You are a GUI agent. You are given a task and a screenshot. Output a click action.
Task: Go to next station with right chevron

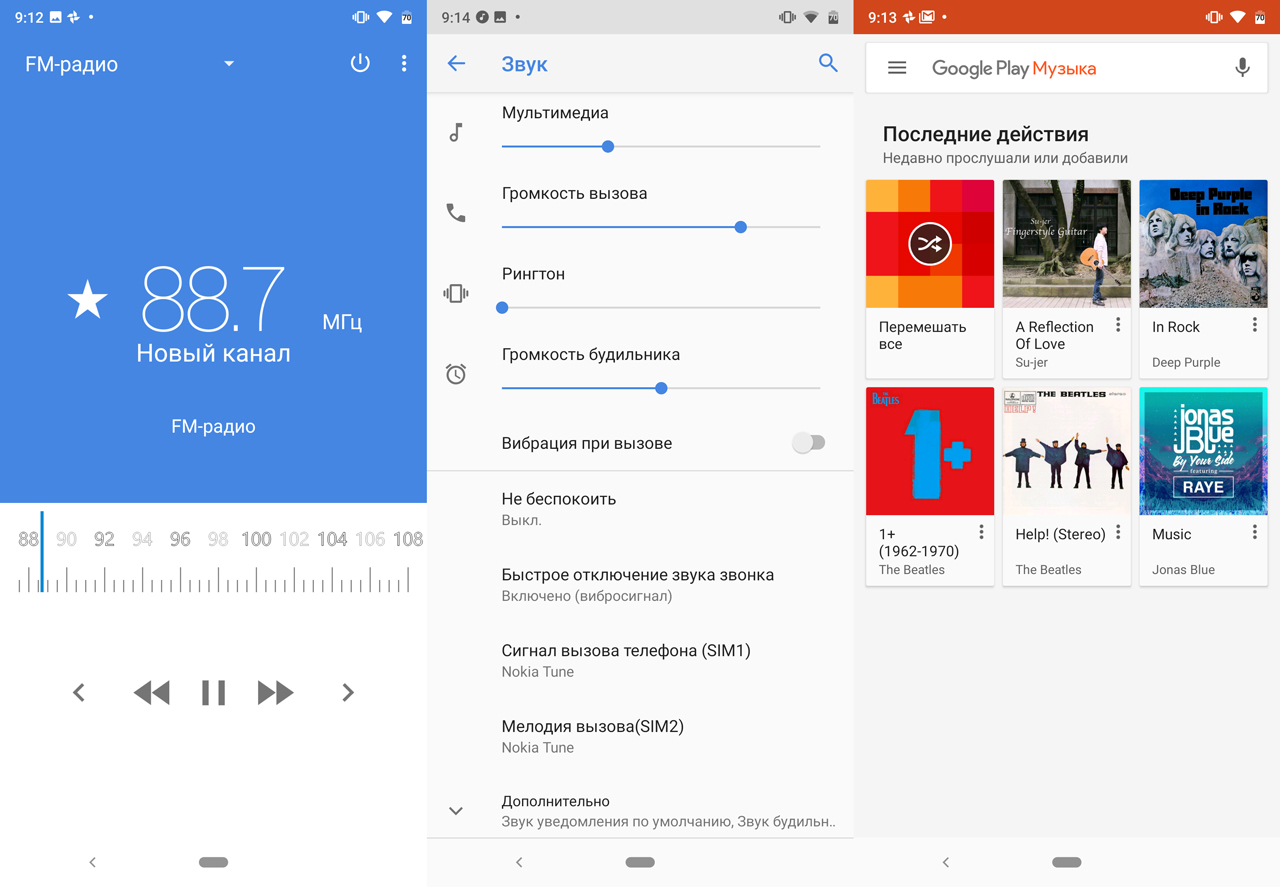pyautogui.click(x=348, y=692)
